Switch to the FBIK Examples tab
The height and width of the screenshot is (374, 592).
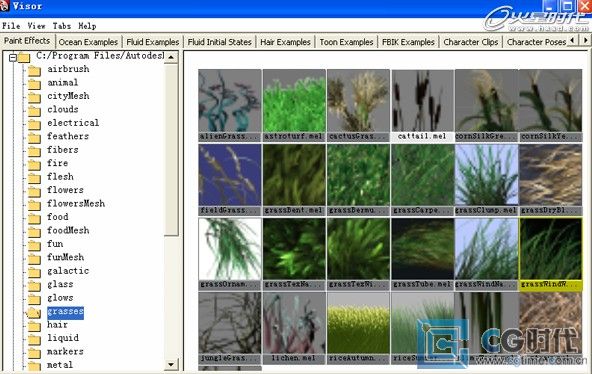[408, 42]
